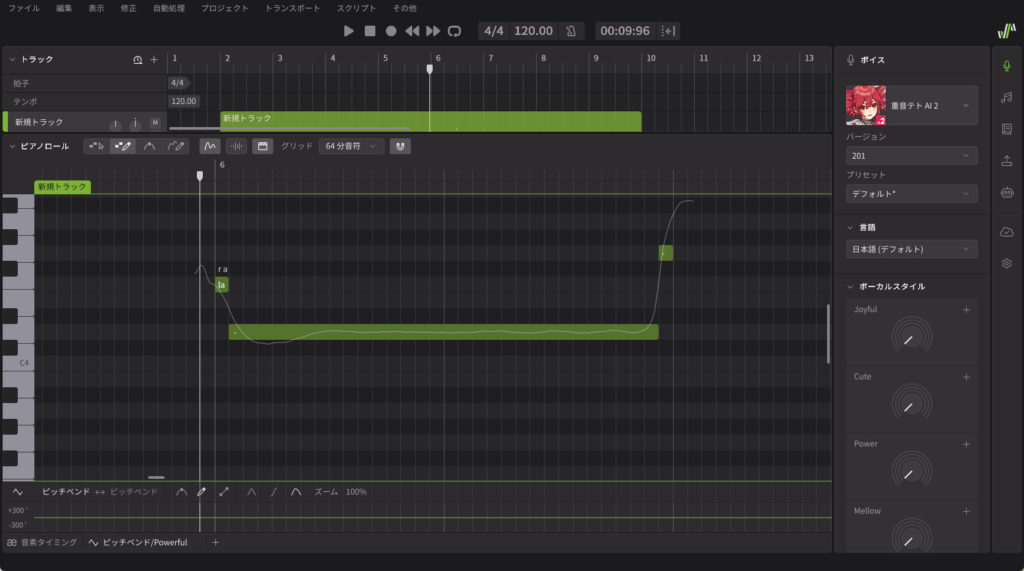Click the add track plus icon

(154, 60)
